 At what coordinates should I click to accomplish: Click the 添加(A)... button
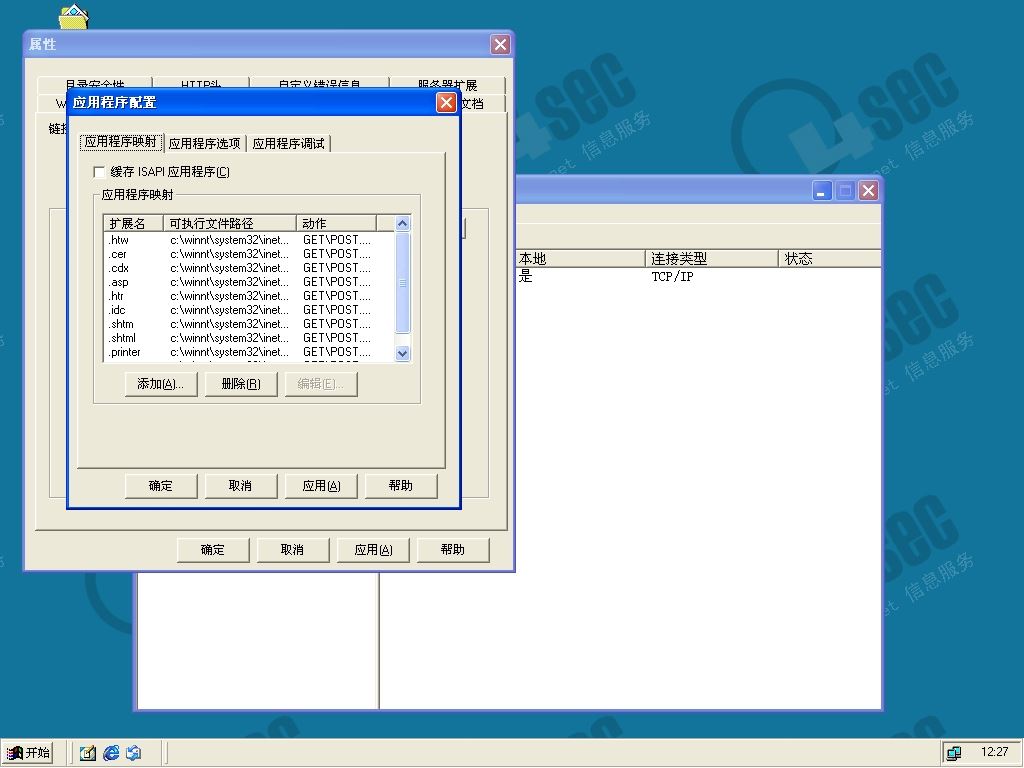pos(161,384)
